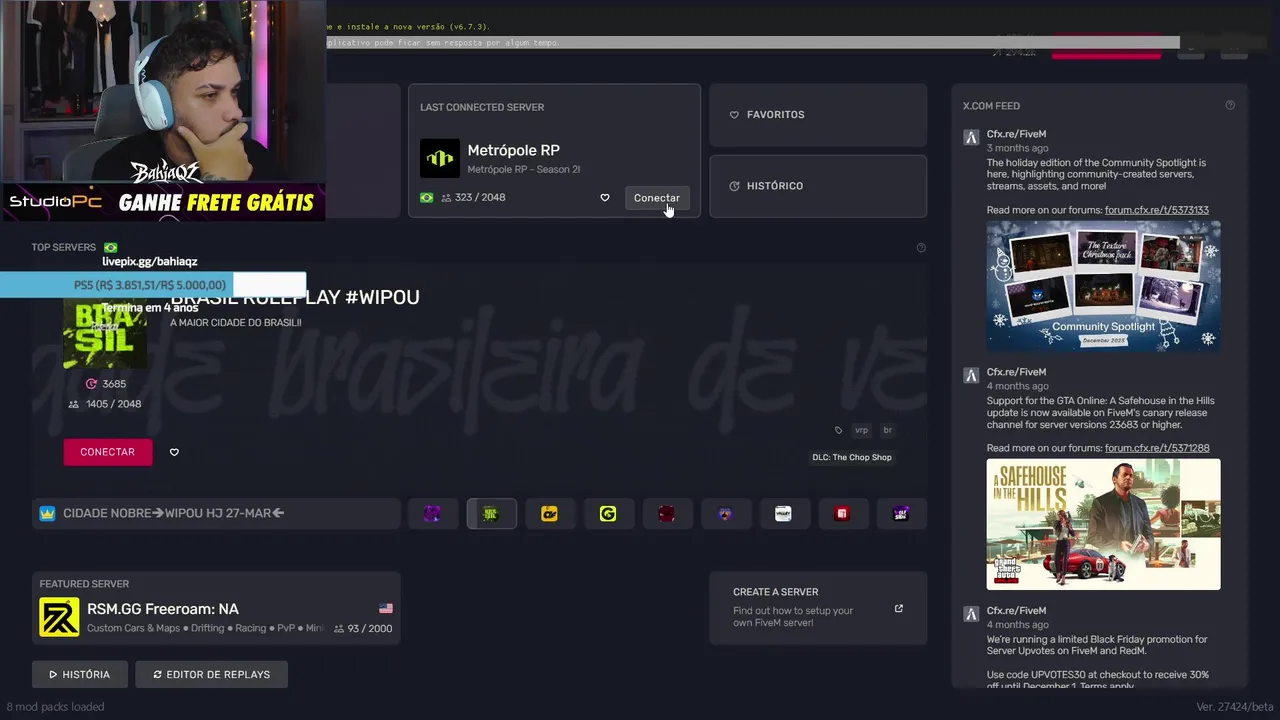Click help icon in TOP SERVERS header
This screenshot has width=1280, height=720.
click(x=921, y=247)
